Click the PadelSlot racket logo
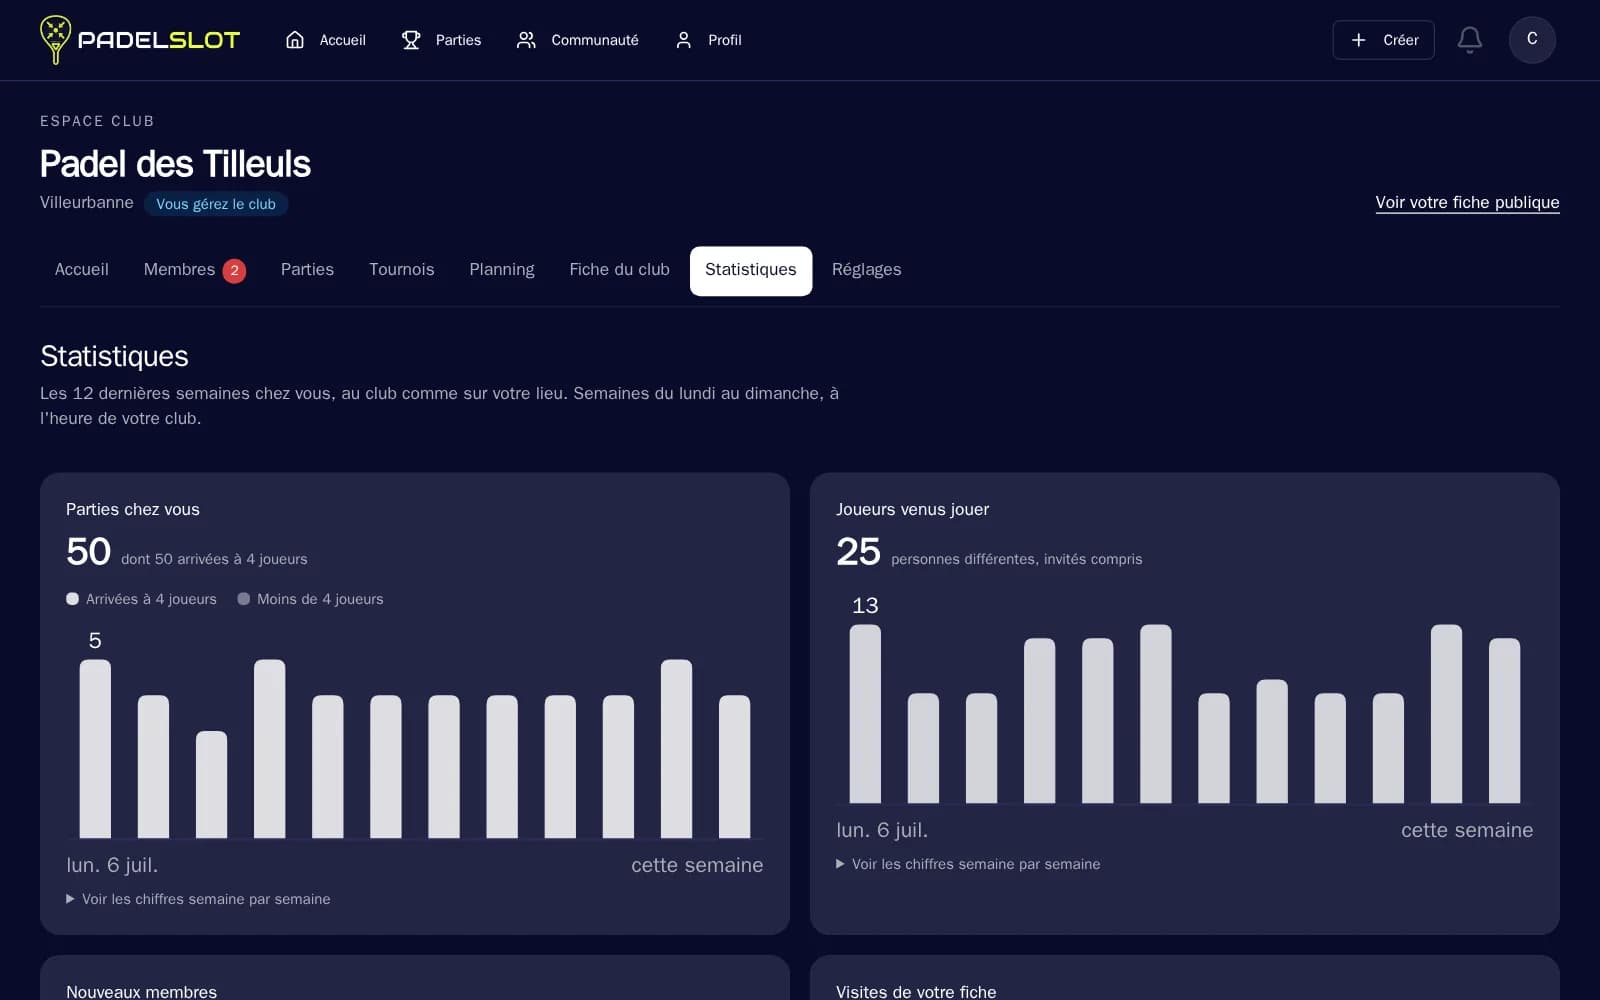 (55, 40)
